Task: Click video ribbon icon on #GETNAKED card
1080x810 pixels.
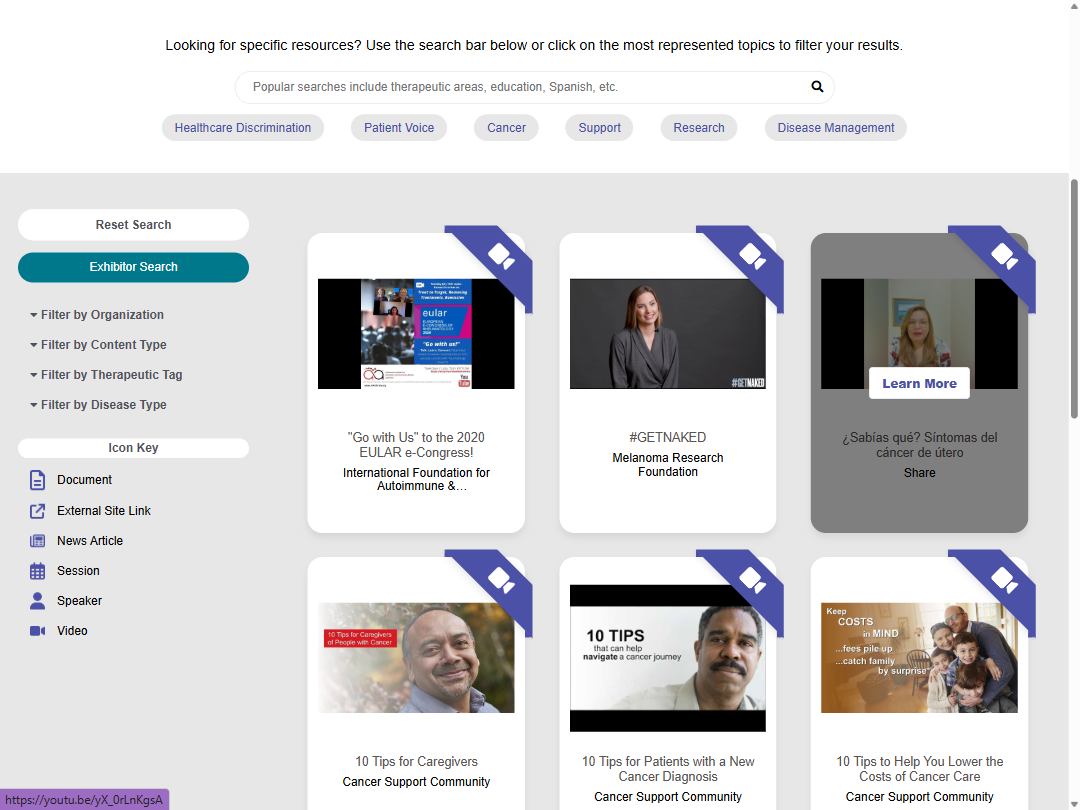Action: pos(752,257)
